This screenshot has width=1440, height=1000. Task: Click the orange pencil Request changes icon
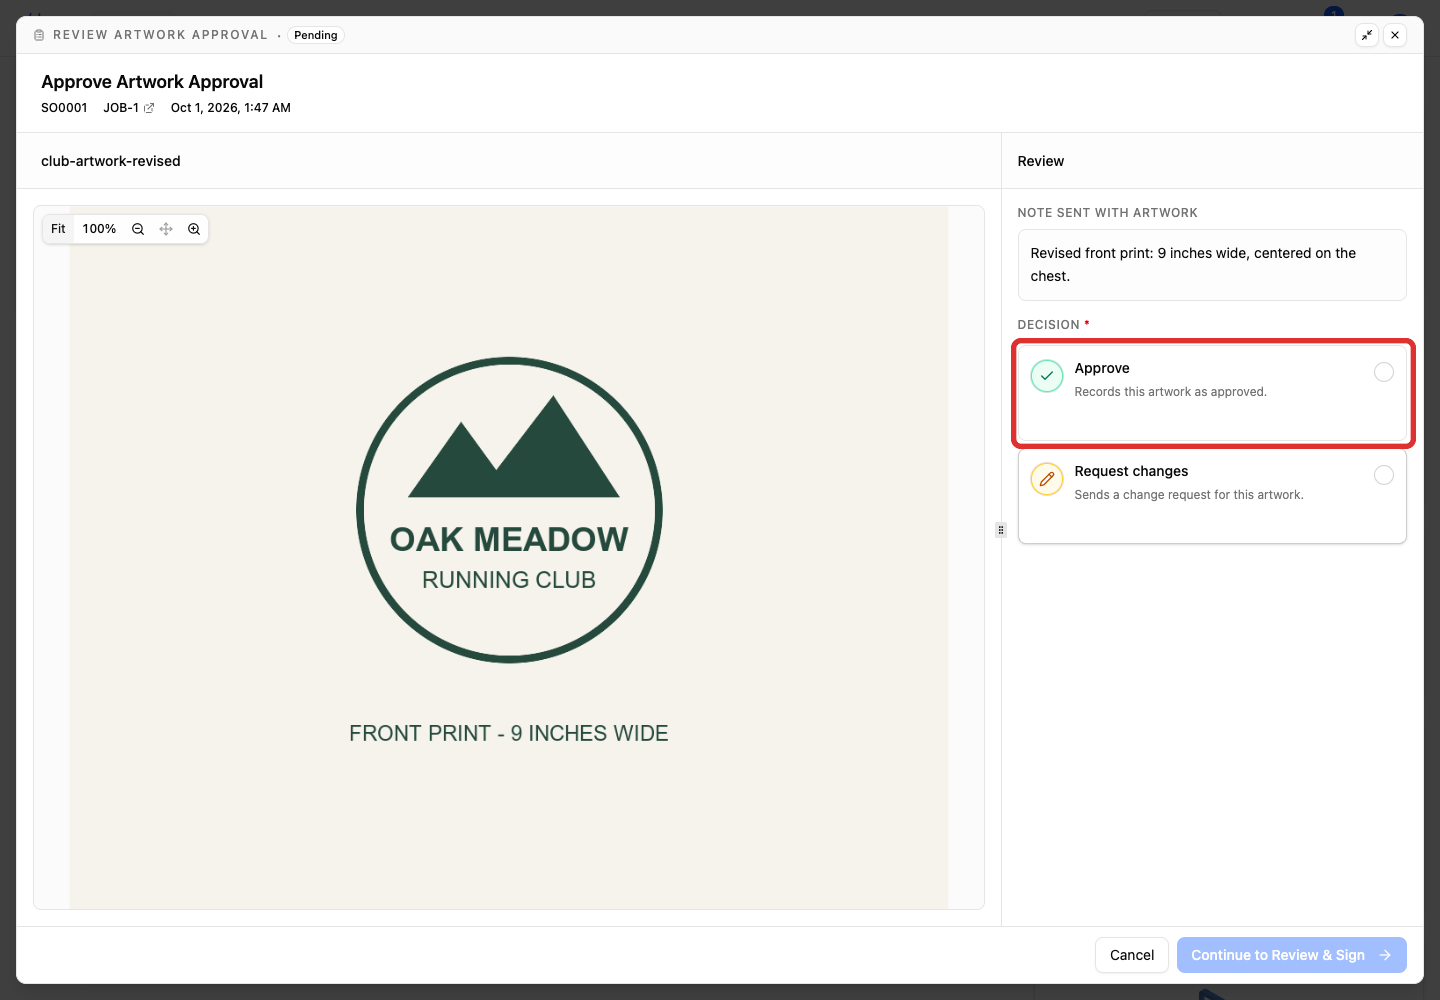[x=1047, y=479]
